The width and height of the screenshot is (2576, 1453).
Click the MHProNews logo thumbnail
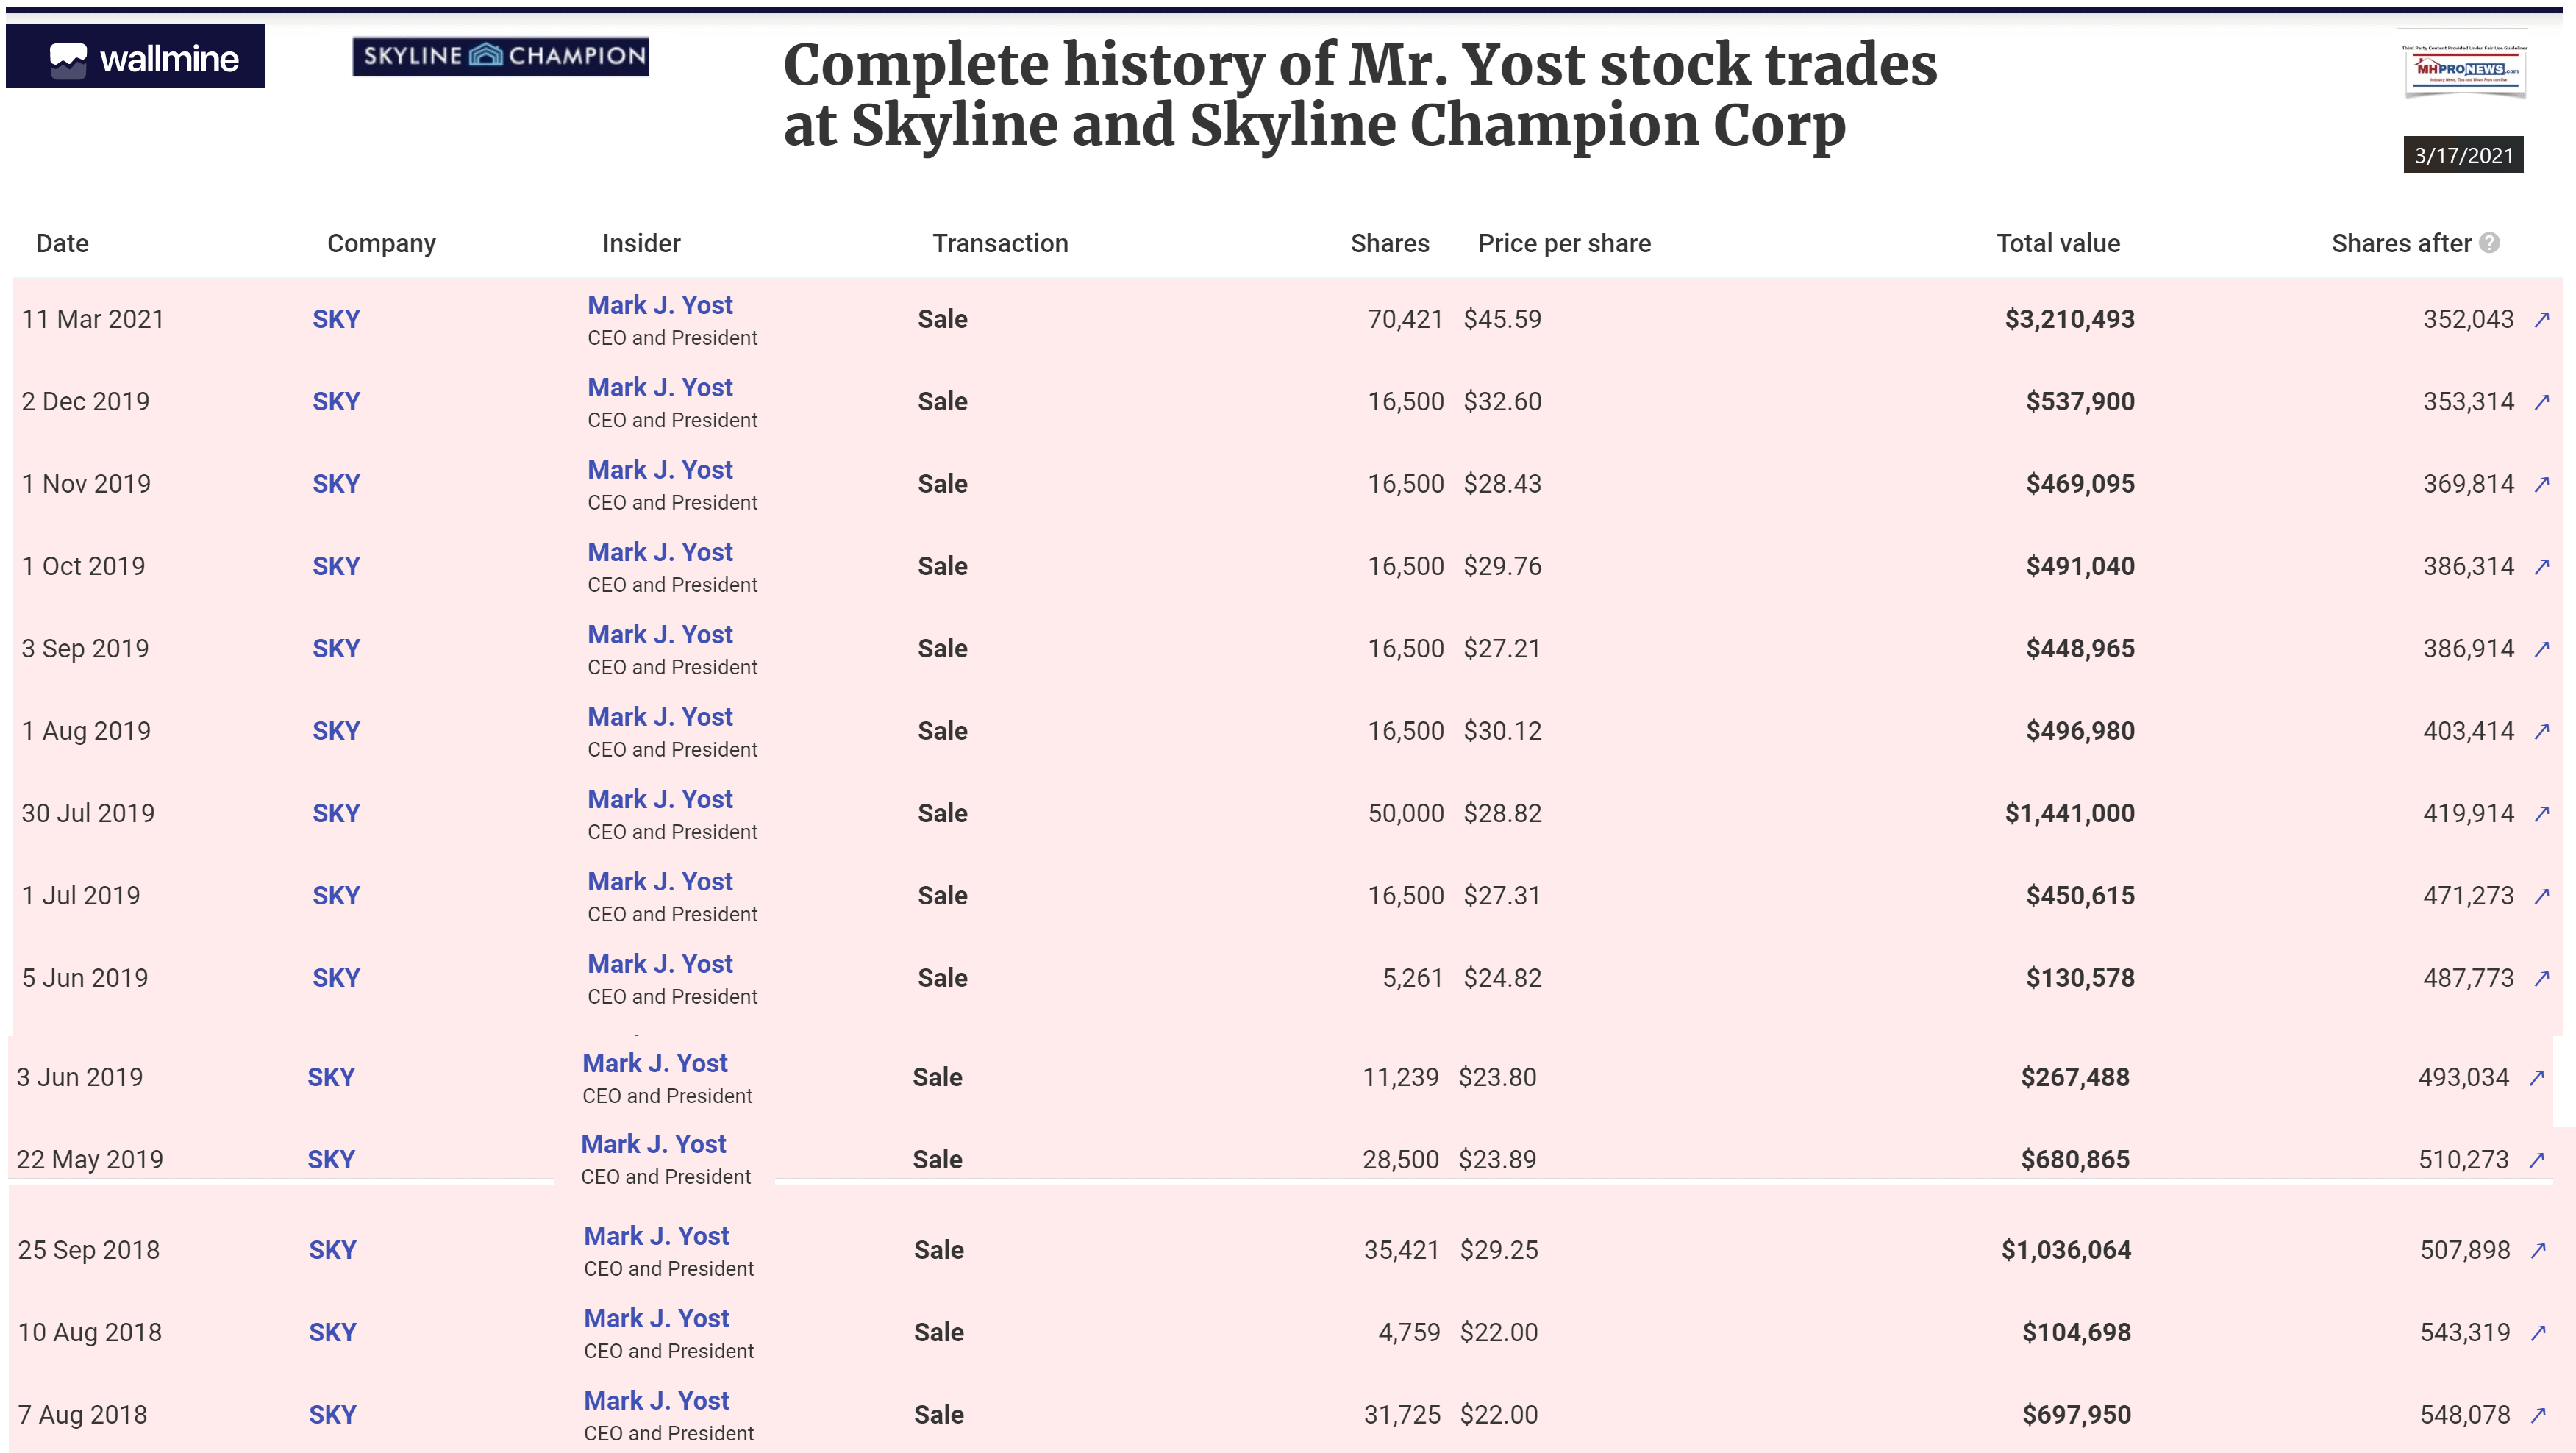pyautogui.click(x=2465, y=70)
